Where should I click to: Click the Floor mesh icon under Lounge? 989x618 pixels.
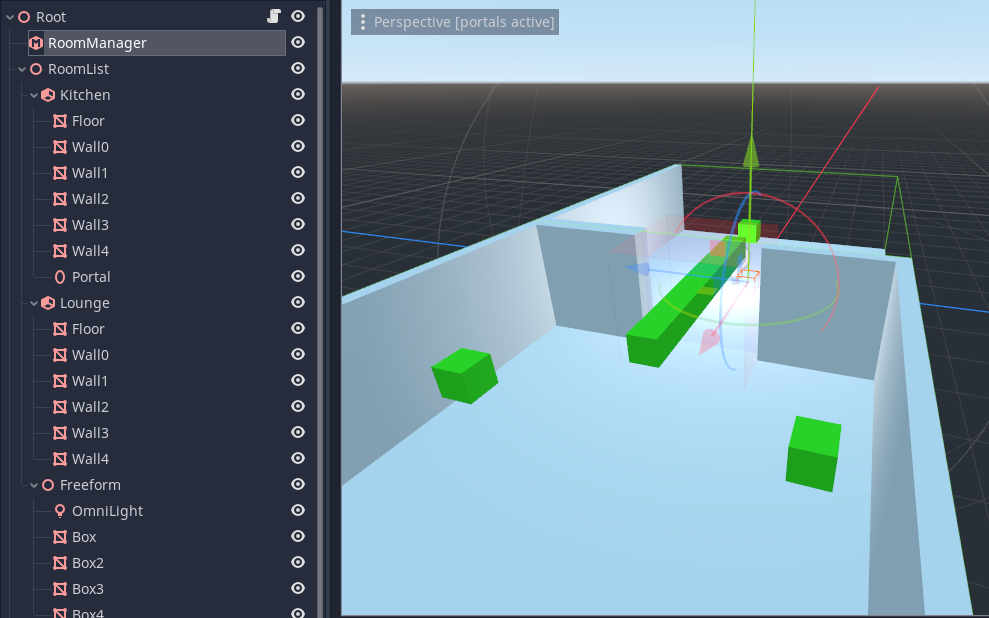[x=61, y=328]
